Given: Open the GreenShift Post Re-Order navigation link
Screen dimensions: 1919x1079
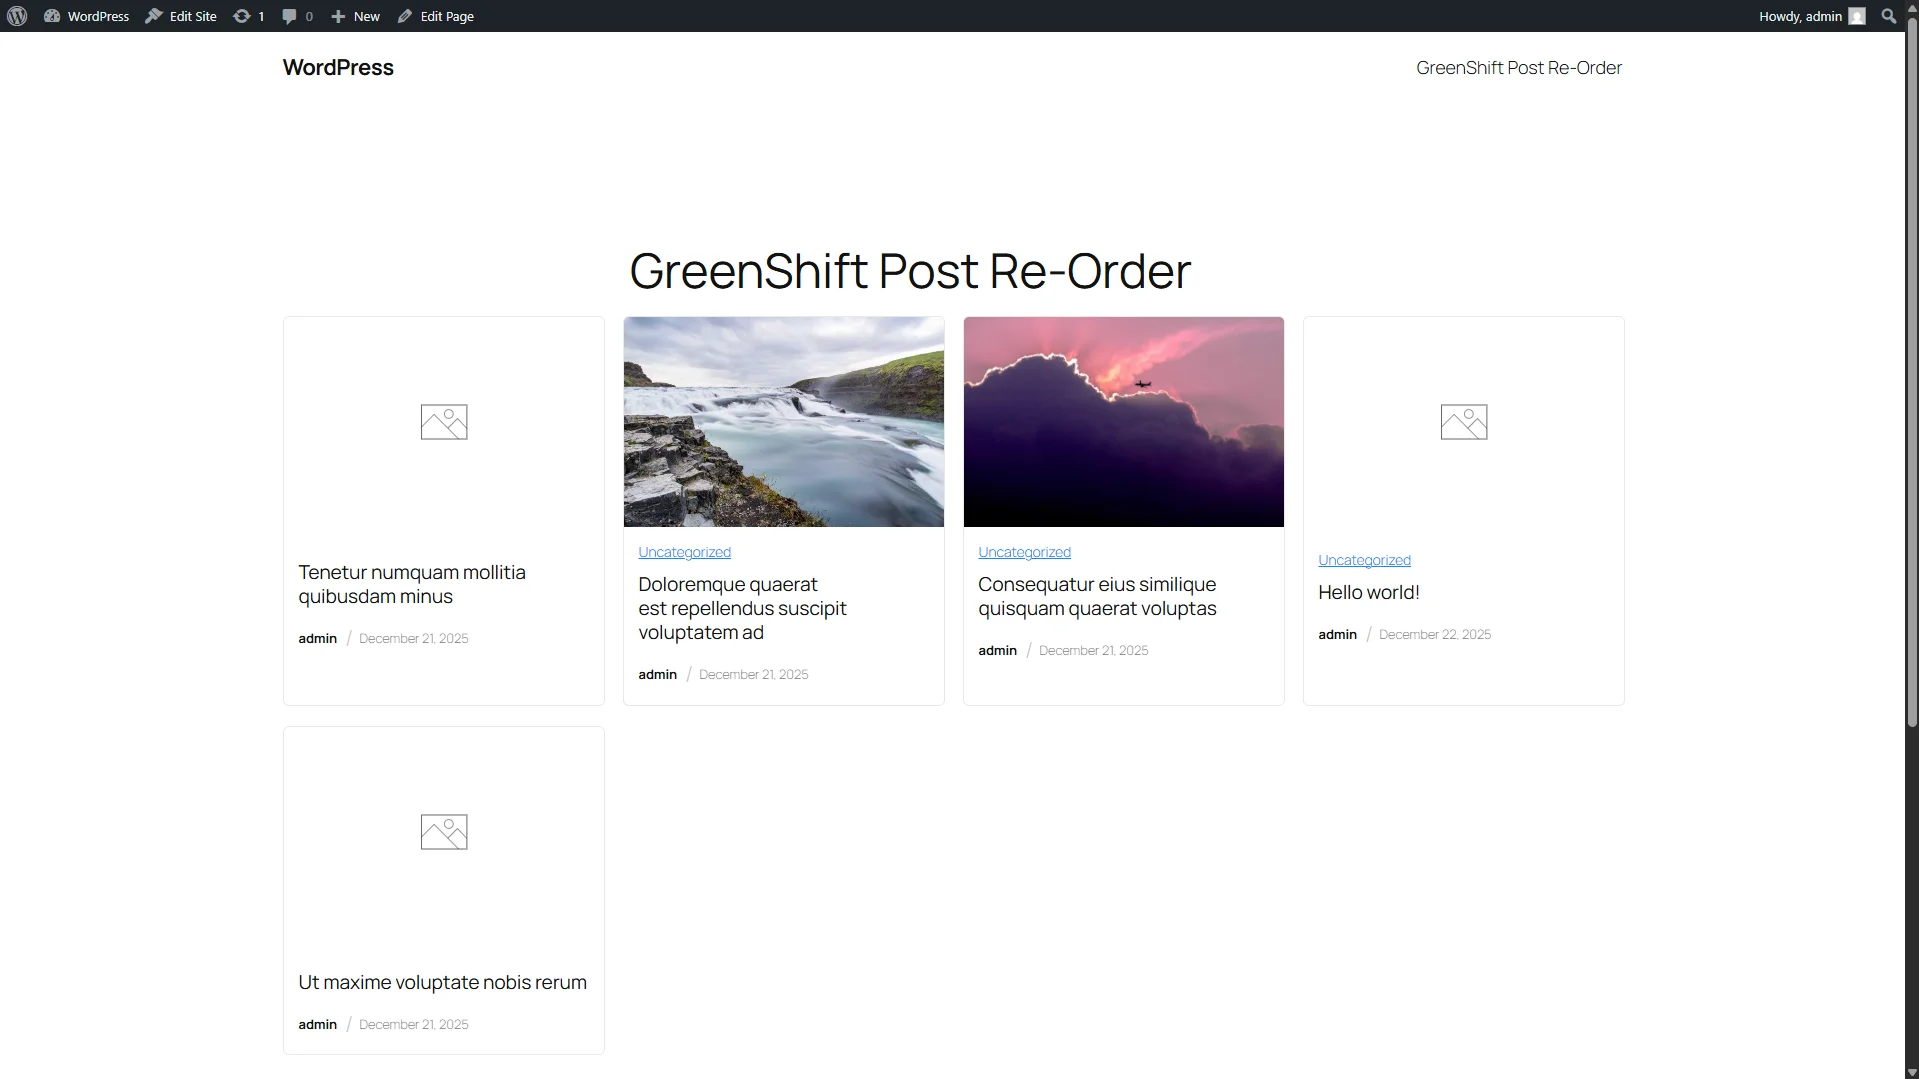Looking at the screenshot, I should click(1519, 68).
